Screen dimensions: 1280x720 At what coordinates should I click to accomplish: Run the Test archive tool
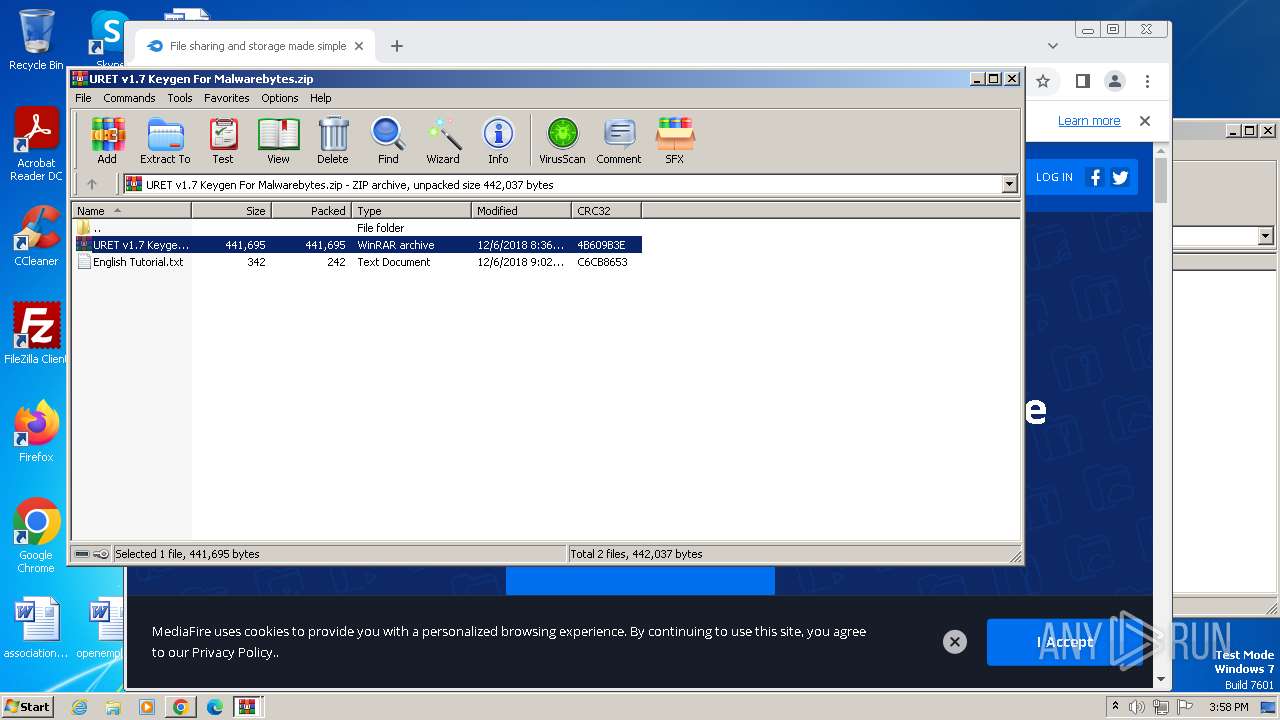click(x=223, y=141)
